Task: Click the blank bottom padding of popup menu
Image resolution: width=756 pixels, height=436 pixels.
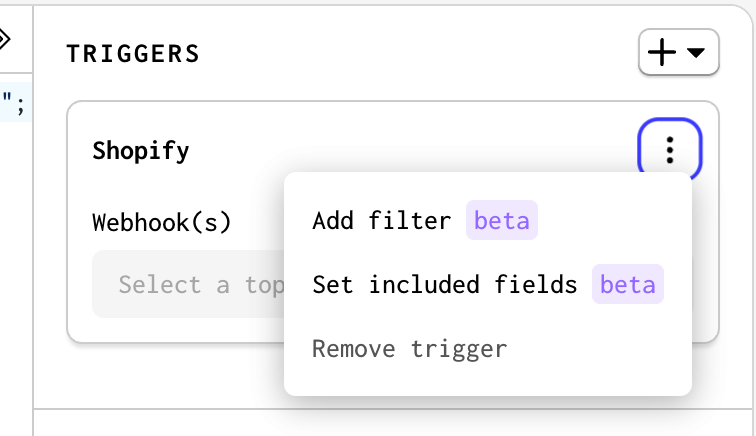Action: pos(488,381)
